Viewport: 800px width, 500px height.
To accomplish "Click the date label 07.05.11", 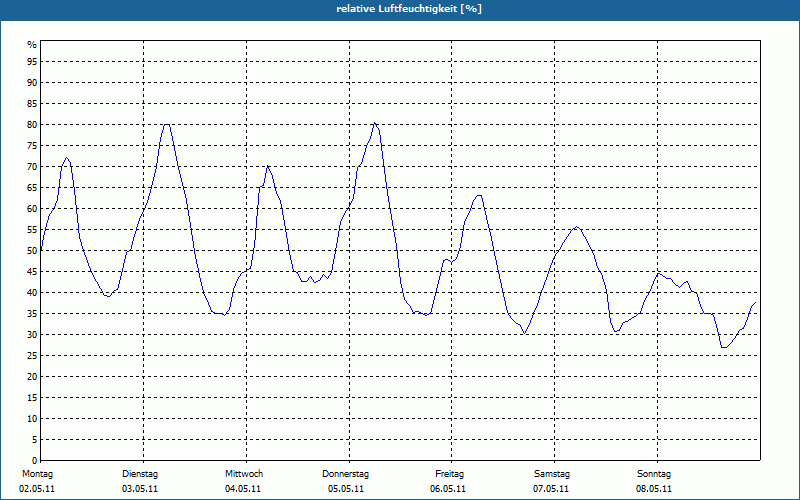I will [551, 489].
